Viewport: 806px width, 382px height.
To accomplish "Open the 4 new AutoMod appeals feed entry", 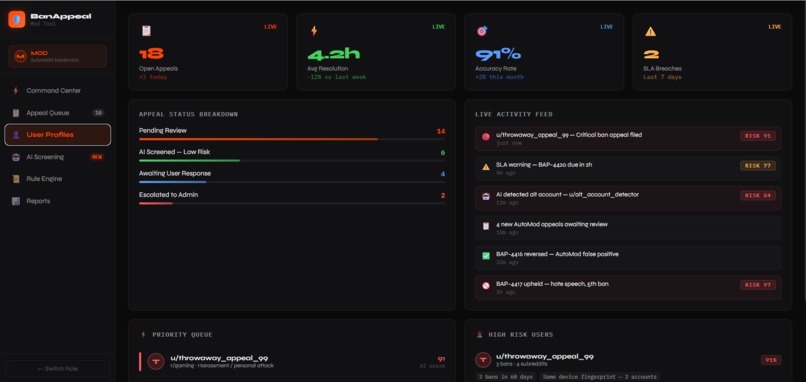I will (x=628, y=228).
